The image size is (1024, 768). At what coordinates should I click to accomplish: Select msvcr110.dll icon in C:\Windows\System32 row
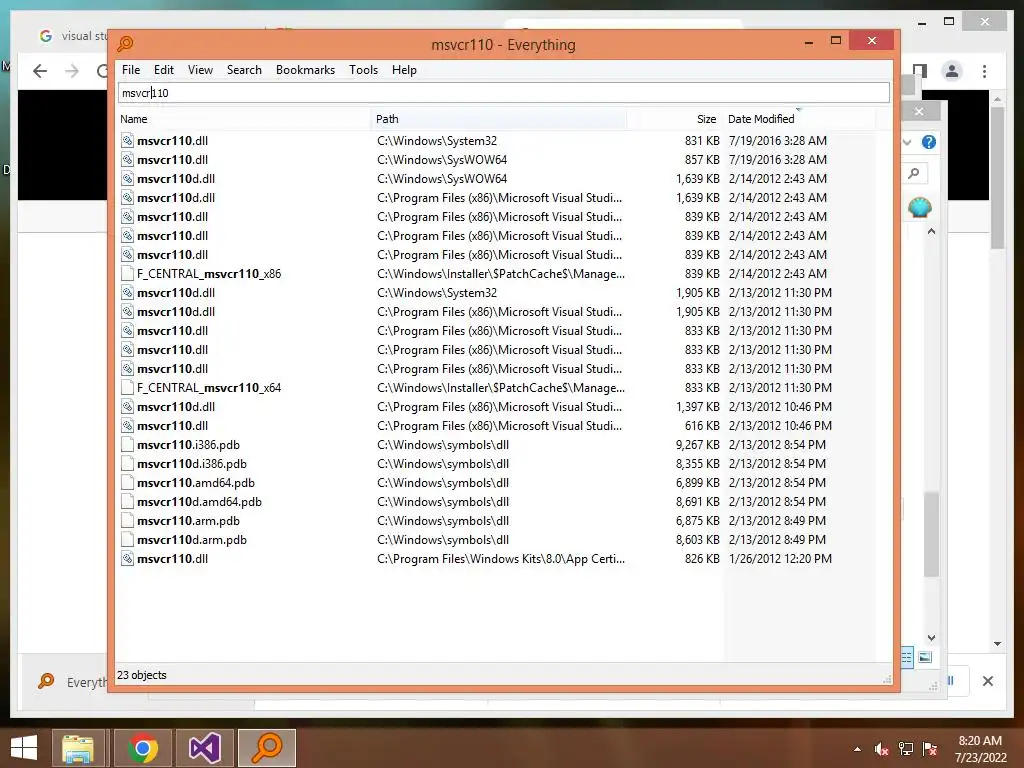127,140
